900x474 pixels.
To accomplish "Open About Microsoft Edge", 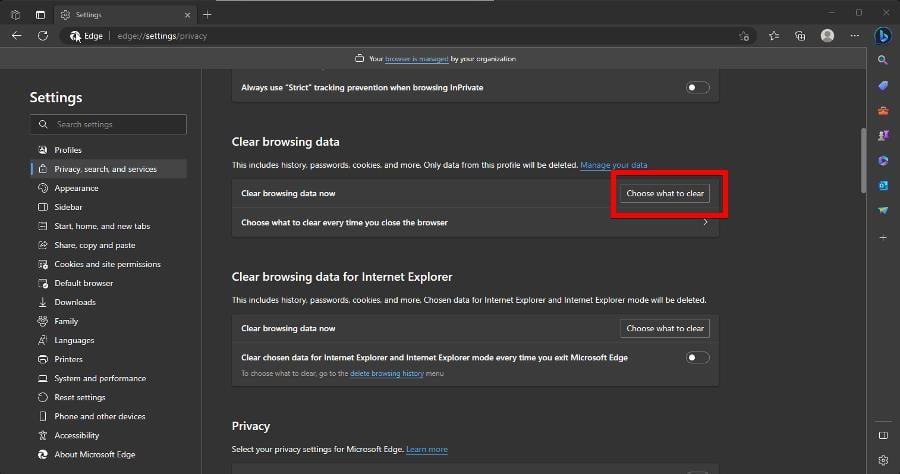I will pos(108,454).
